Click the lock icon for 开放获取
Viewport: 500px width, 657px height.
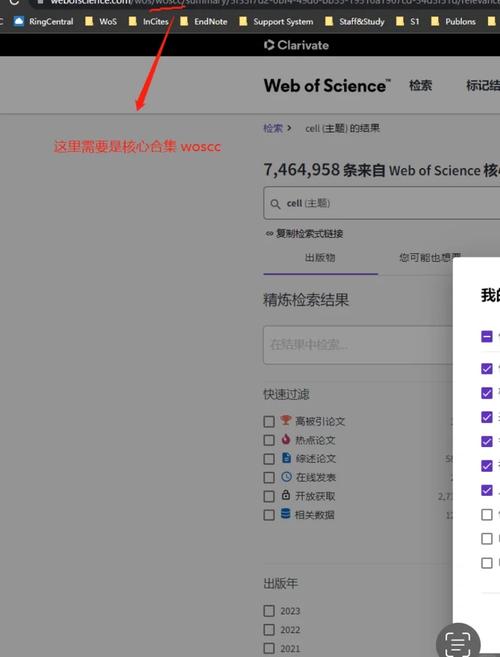click(286, 495)
